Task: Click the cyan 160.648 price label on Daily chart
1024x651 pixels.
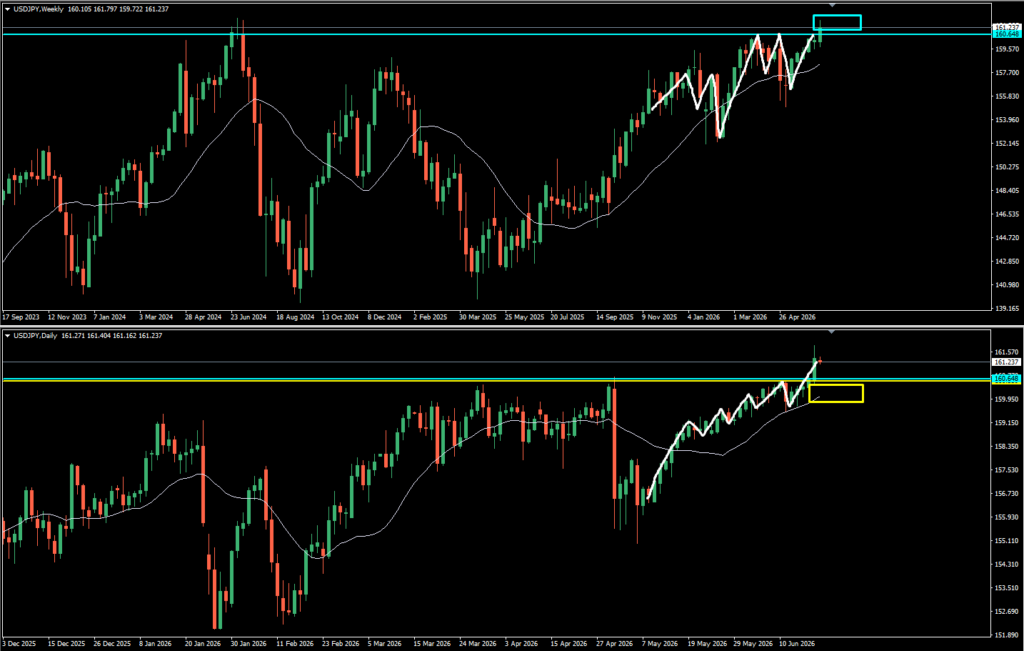Action: point(1006,379)
